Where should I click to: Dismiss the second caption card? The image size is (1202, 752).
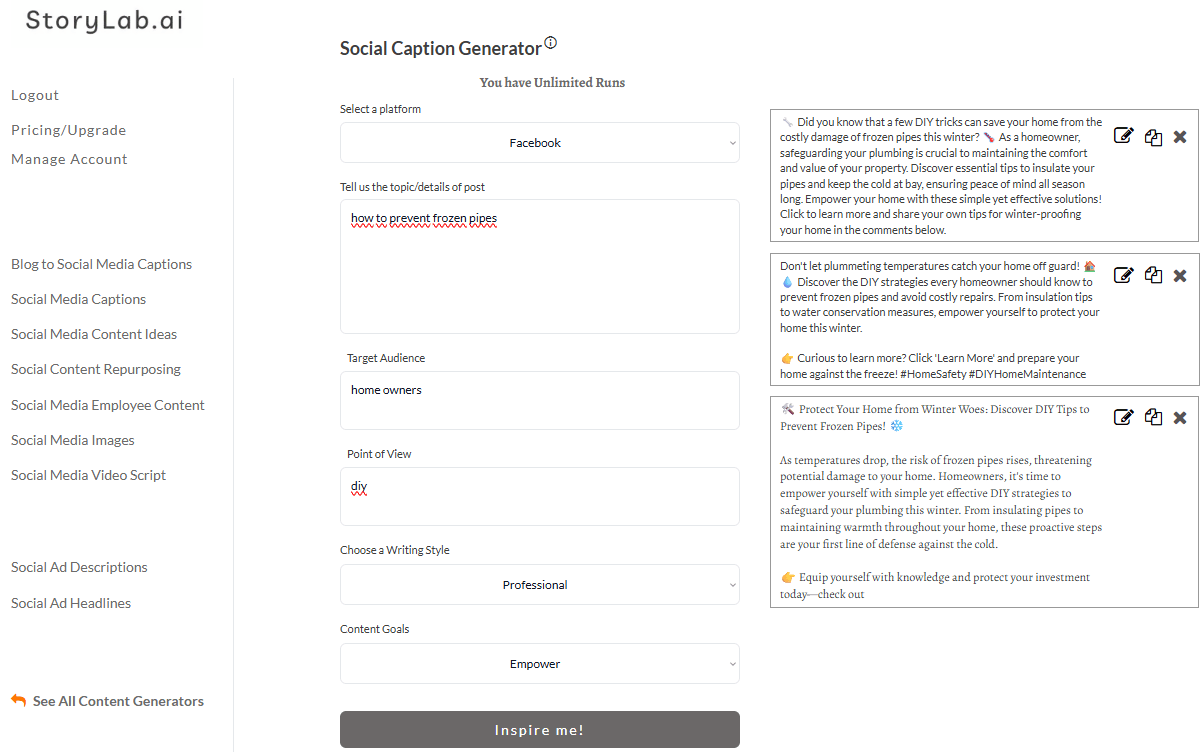tap(1180, 275)
